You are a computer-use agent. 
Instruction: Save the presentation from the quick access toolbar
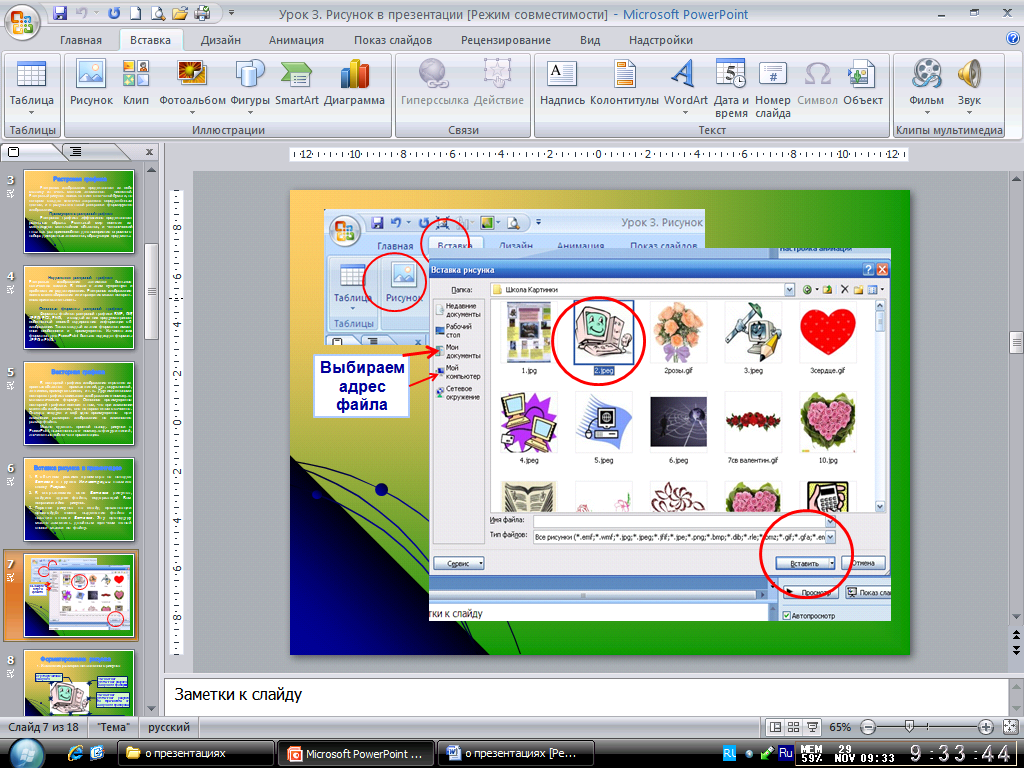[x=59, y=13]
